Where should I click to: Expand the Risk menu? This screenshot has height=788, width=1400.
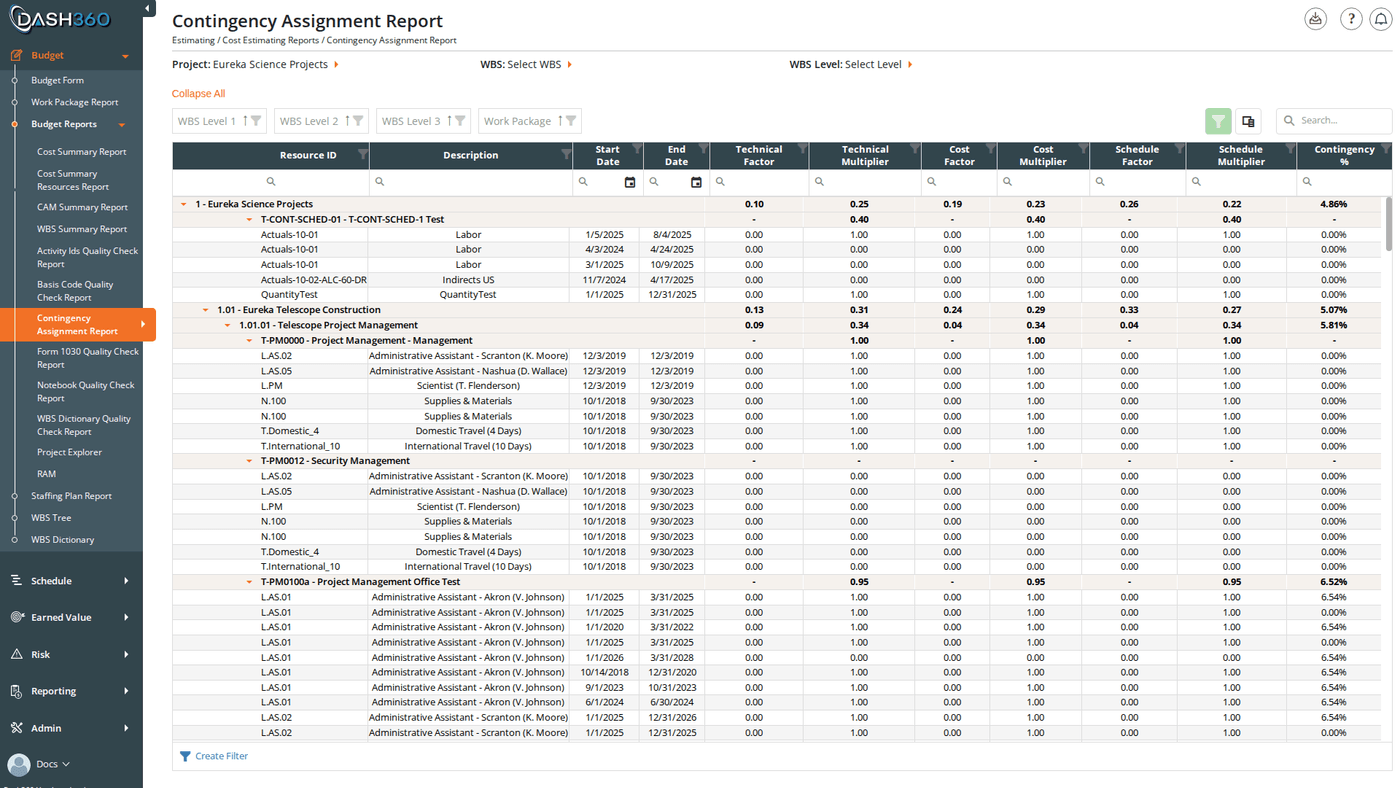click(x=126, y=655)
